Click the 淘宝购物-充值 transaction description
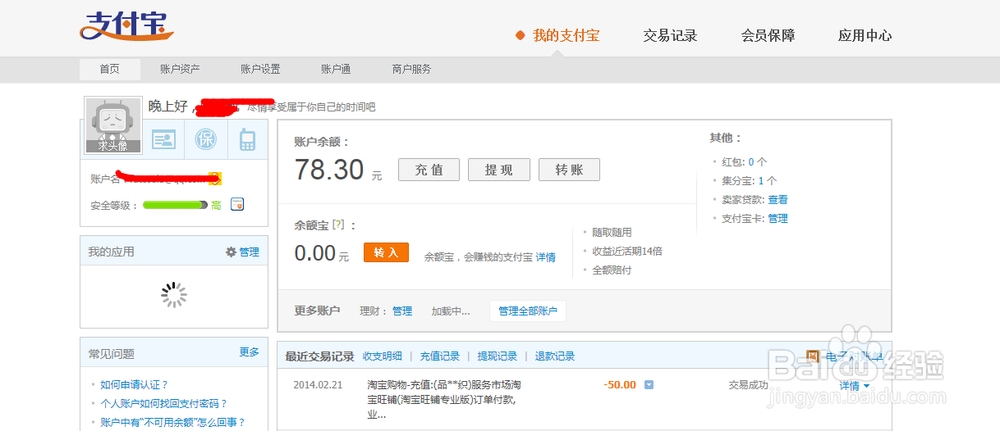This screenshot has height=431, width=1000. tap(445, 400)
